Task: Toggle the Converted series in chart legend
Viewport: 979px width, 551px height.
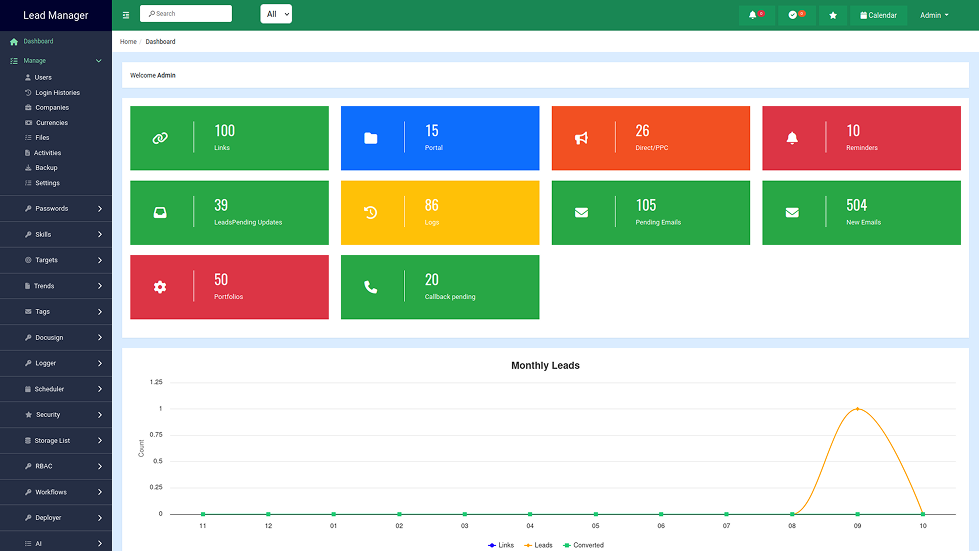Action: pos(583,545)
